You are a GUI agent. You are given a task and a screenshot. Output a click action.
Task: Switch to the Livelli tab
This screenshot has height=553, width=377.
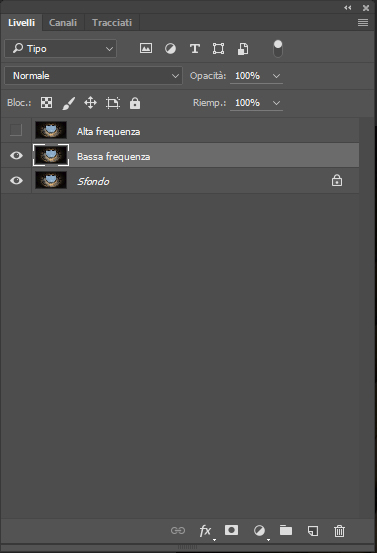[x=22, y=23]
